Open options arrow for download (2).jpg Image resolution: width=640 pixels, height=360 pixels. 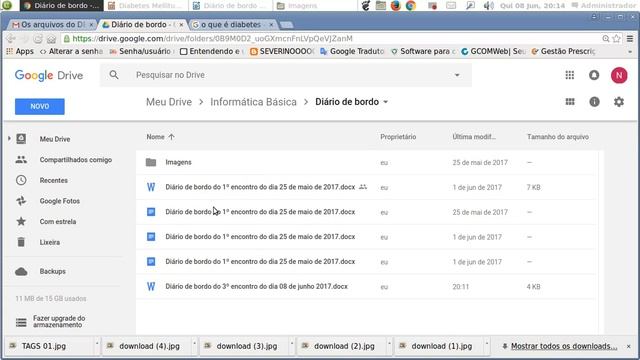389,344
